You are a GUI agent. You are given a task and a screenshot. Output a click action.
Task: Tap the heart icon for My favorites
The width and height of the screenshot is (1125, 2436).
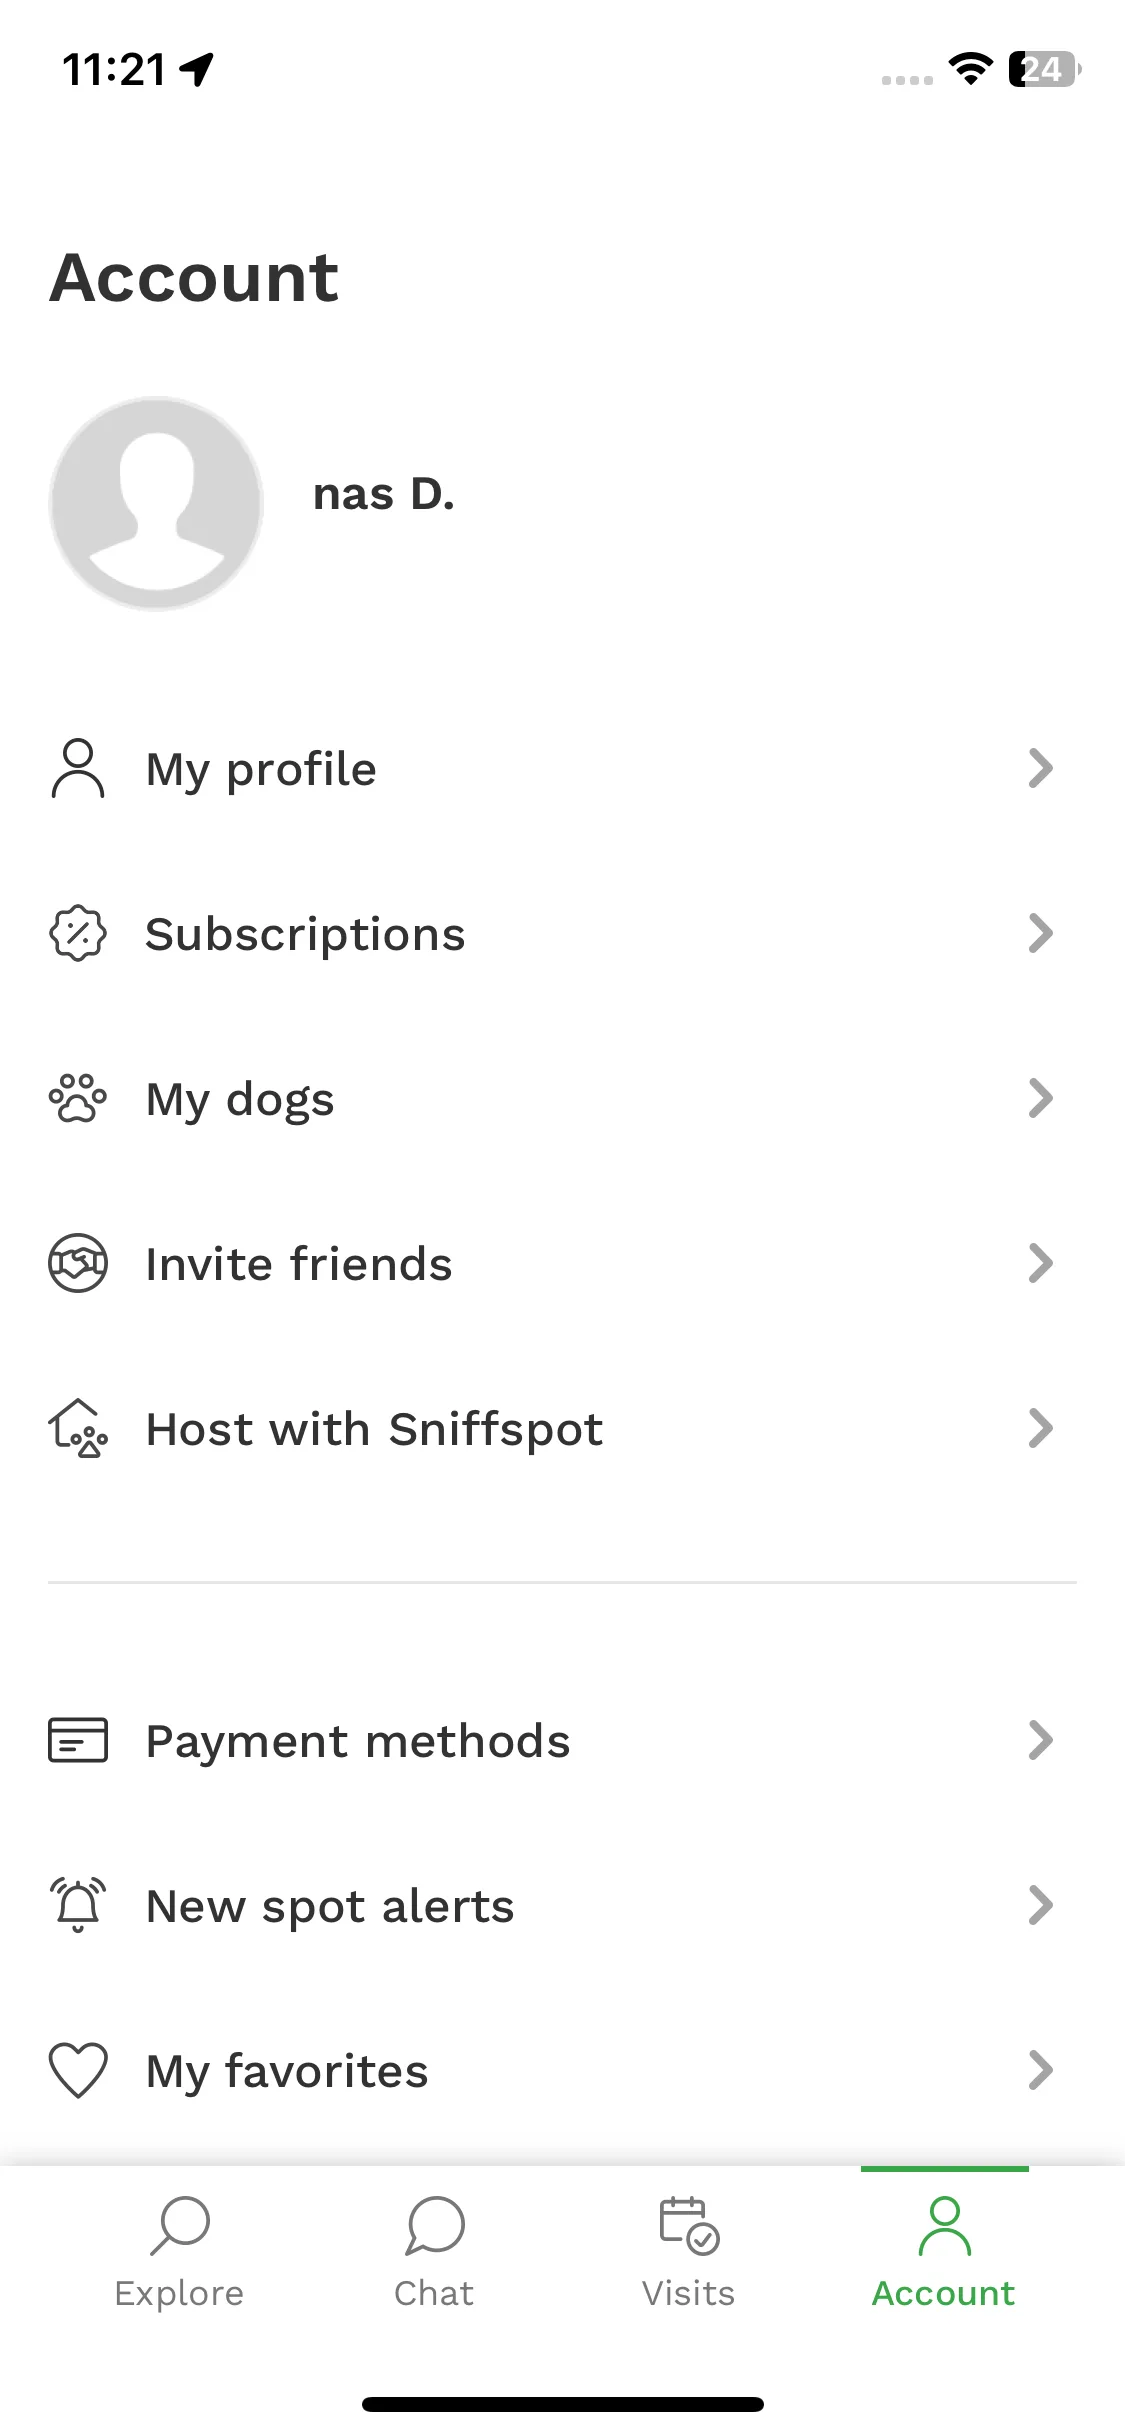(x=78, y=2070)
